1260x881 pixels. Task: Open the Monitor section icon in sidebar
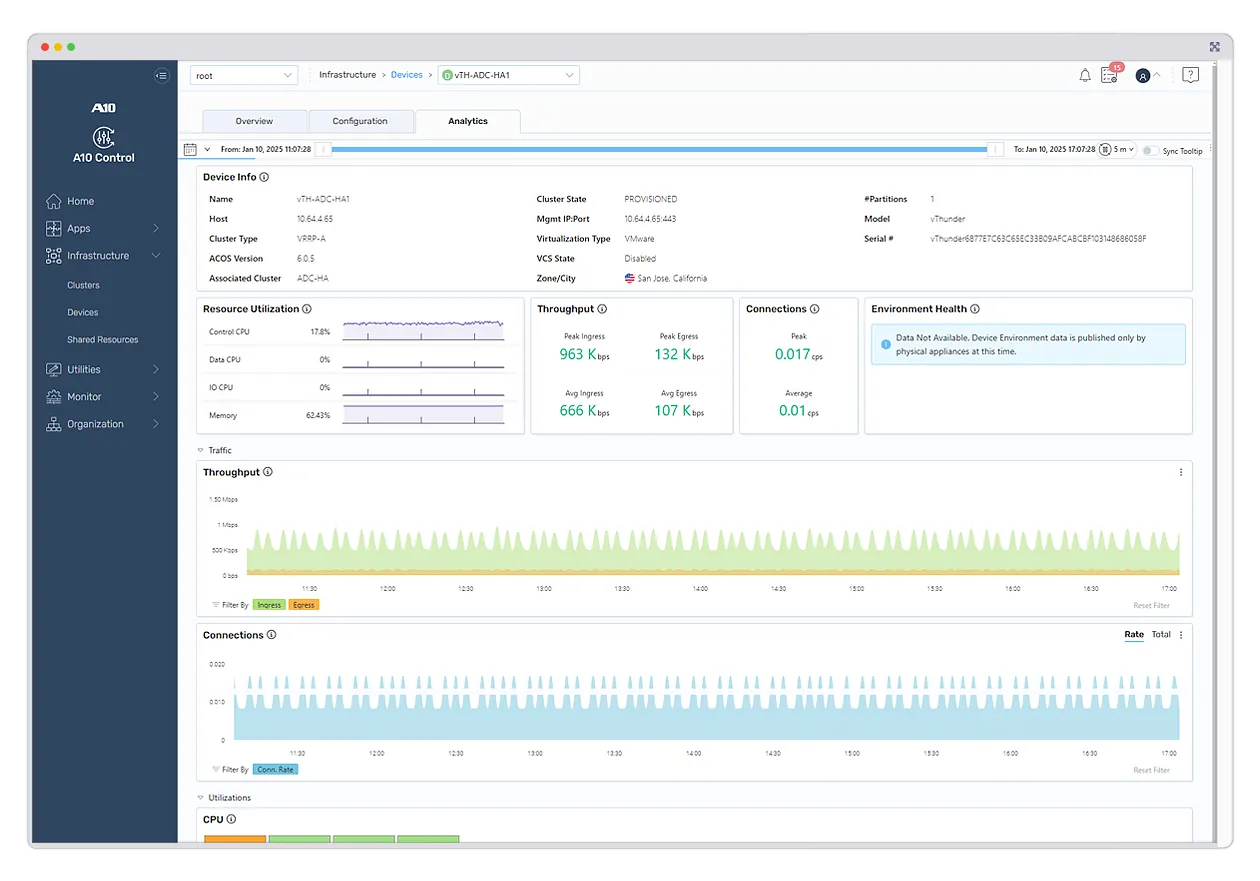(52, 396)
